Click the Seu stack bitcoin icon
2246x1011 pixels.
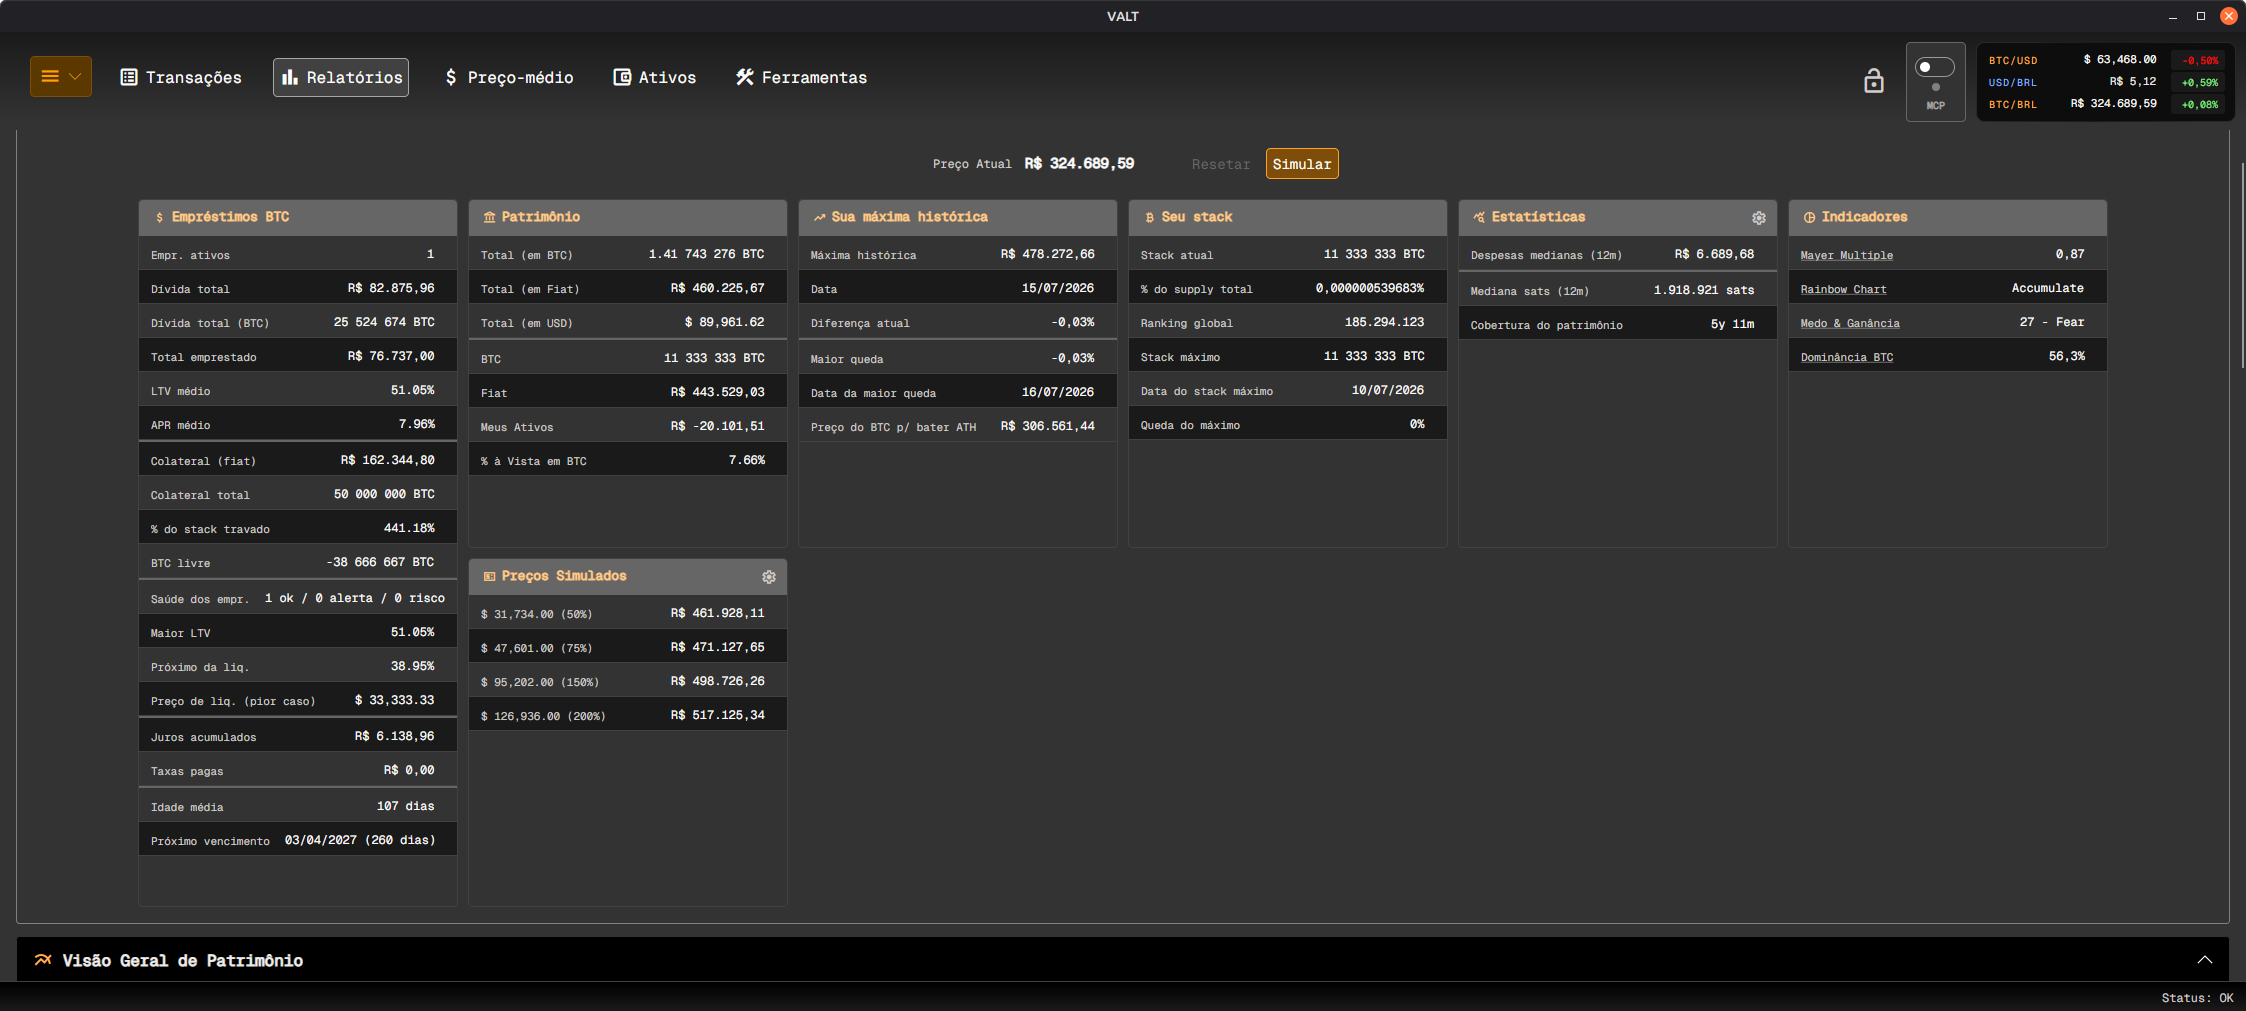point(1149,217)
